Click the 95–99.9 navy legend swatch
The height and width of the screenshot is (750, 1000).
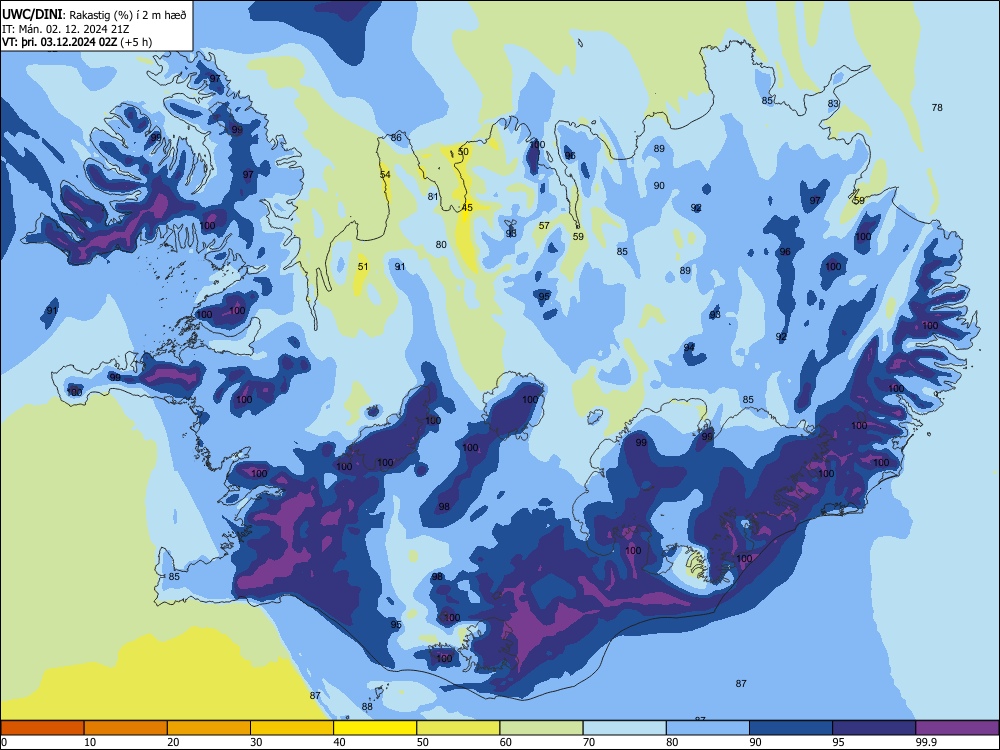point(874,728)
